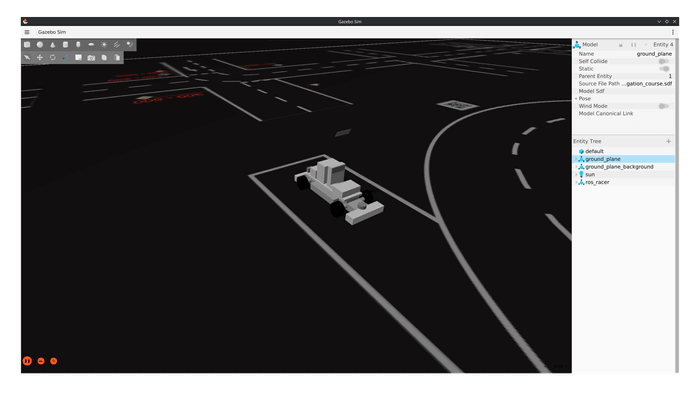Screen dimensions: 700x398
Task: Pause the simulation
Action: (27, 361)
